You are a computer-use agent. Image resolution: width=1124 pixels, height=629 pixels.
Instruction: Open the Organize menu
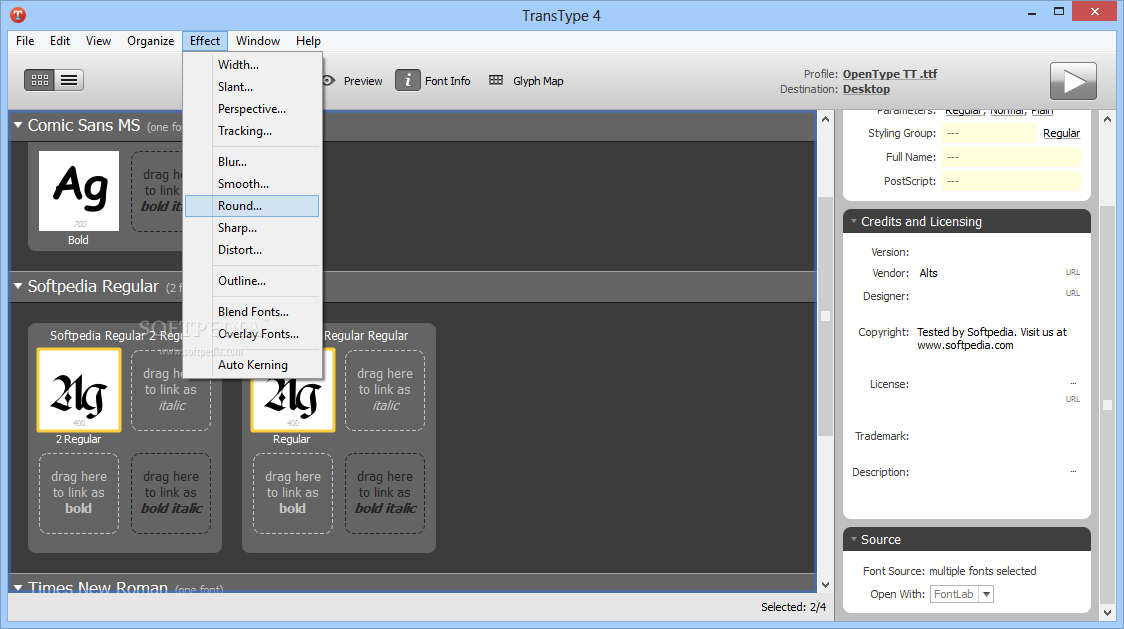151,41
